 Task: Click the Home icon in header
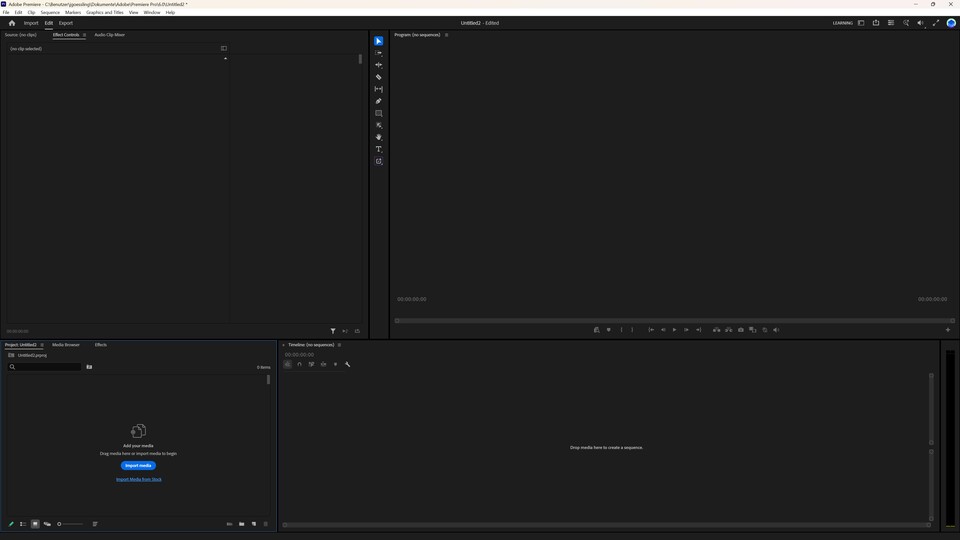[12, 23]
